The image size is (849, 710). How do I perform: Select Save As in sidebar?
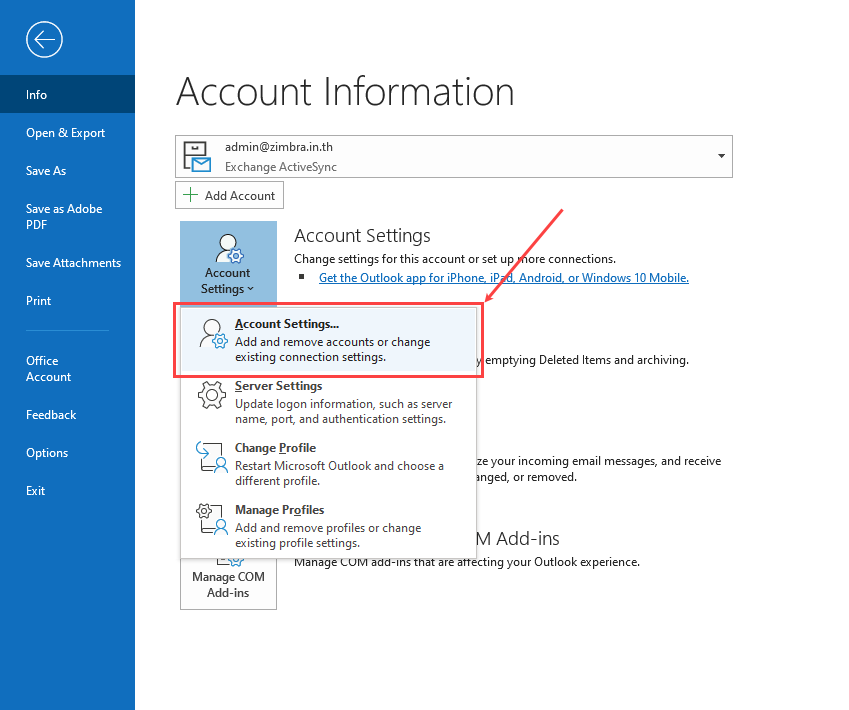point(46,171)
